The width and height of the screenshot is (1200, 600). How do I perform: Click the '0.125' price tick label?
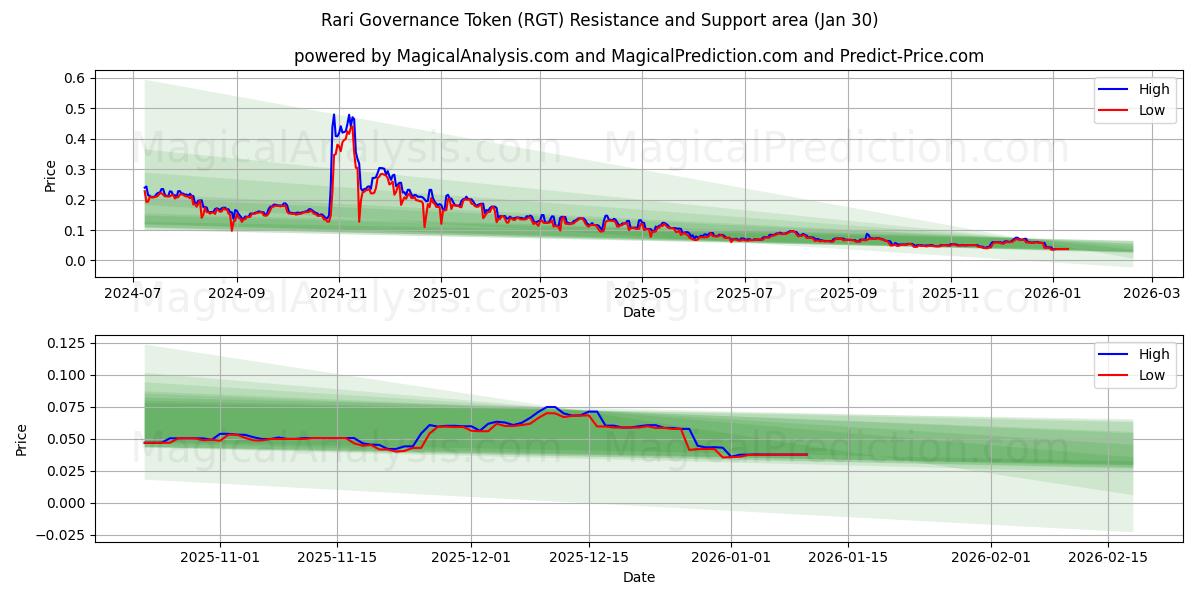(x=68, y=343)
